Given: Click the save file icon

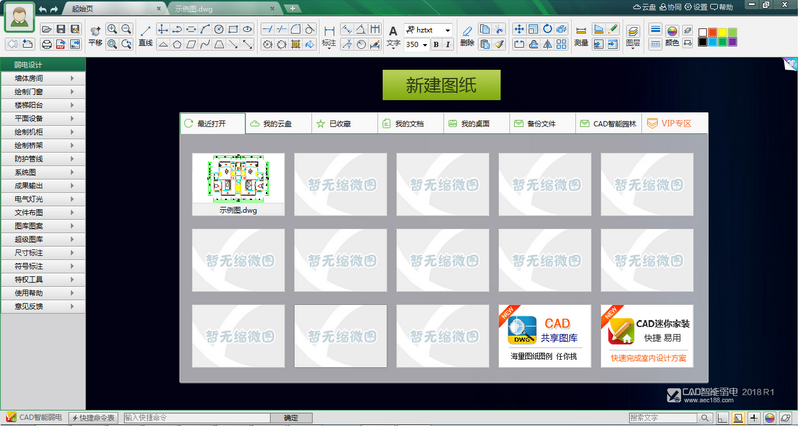Looking at the screenshot, I should (61, 29).
